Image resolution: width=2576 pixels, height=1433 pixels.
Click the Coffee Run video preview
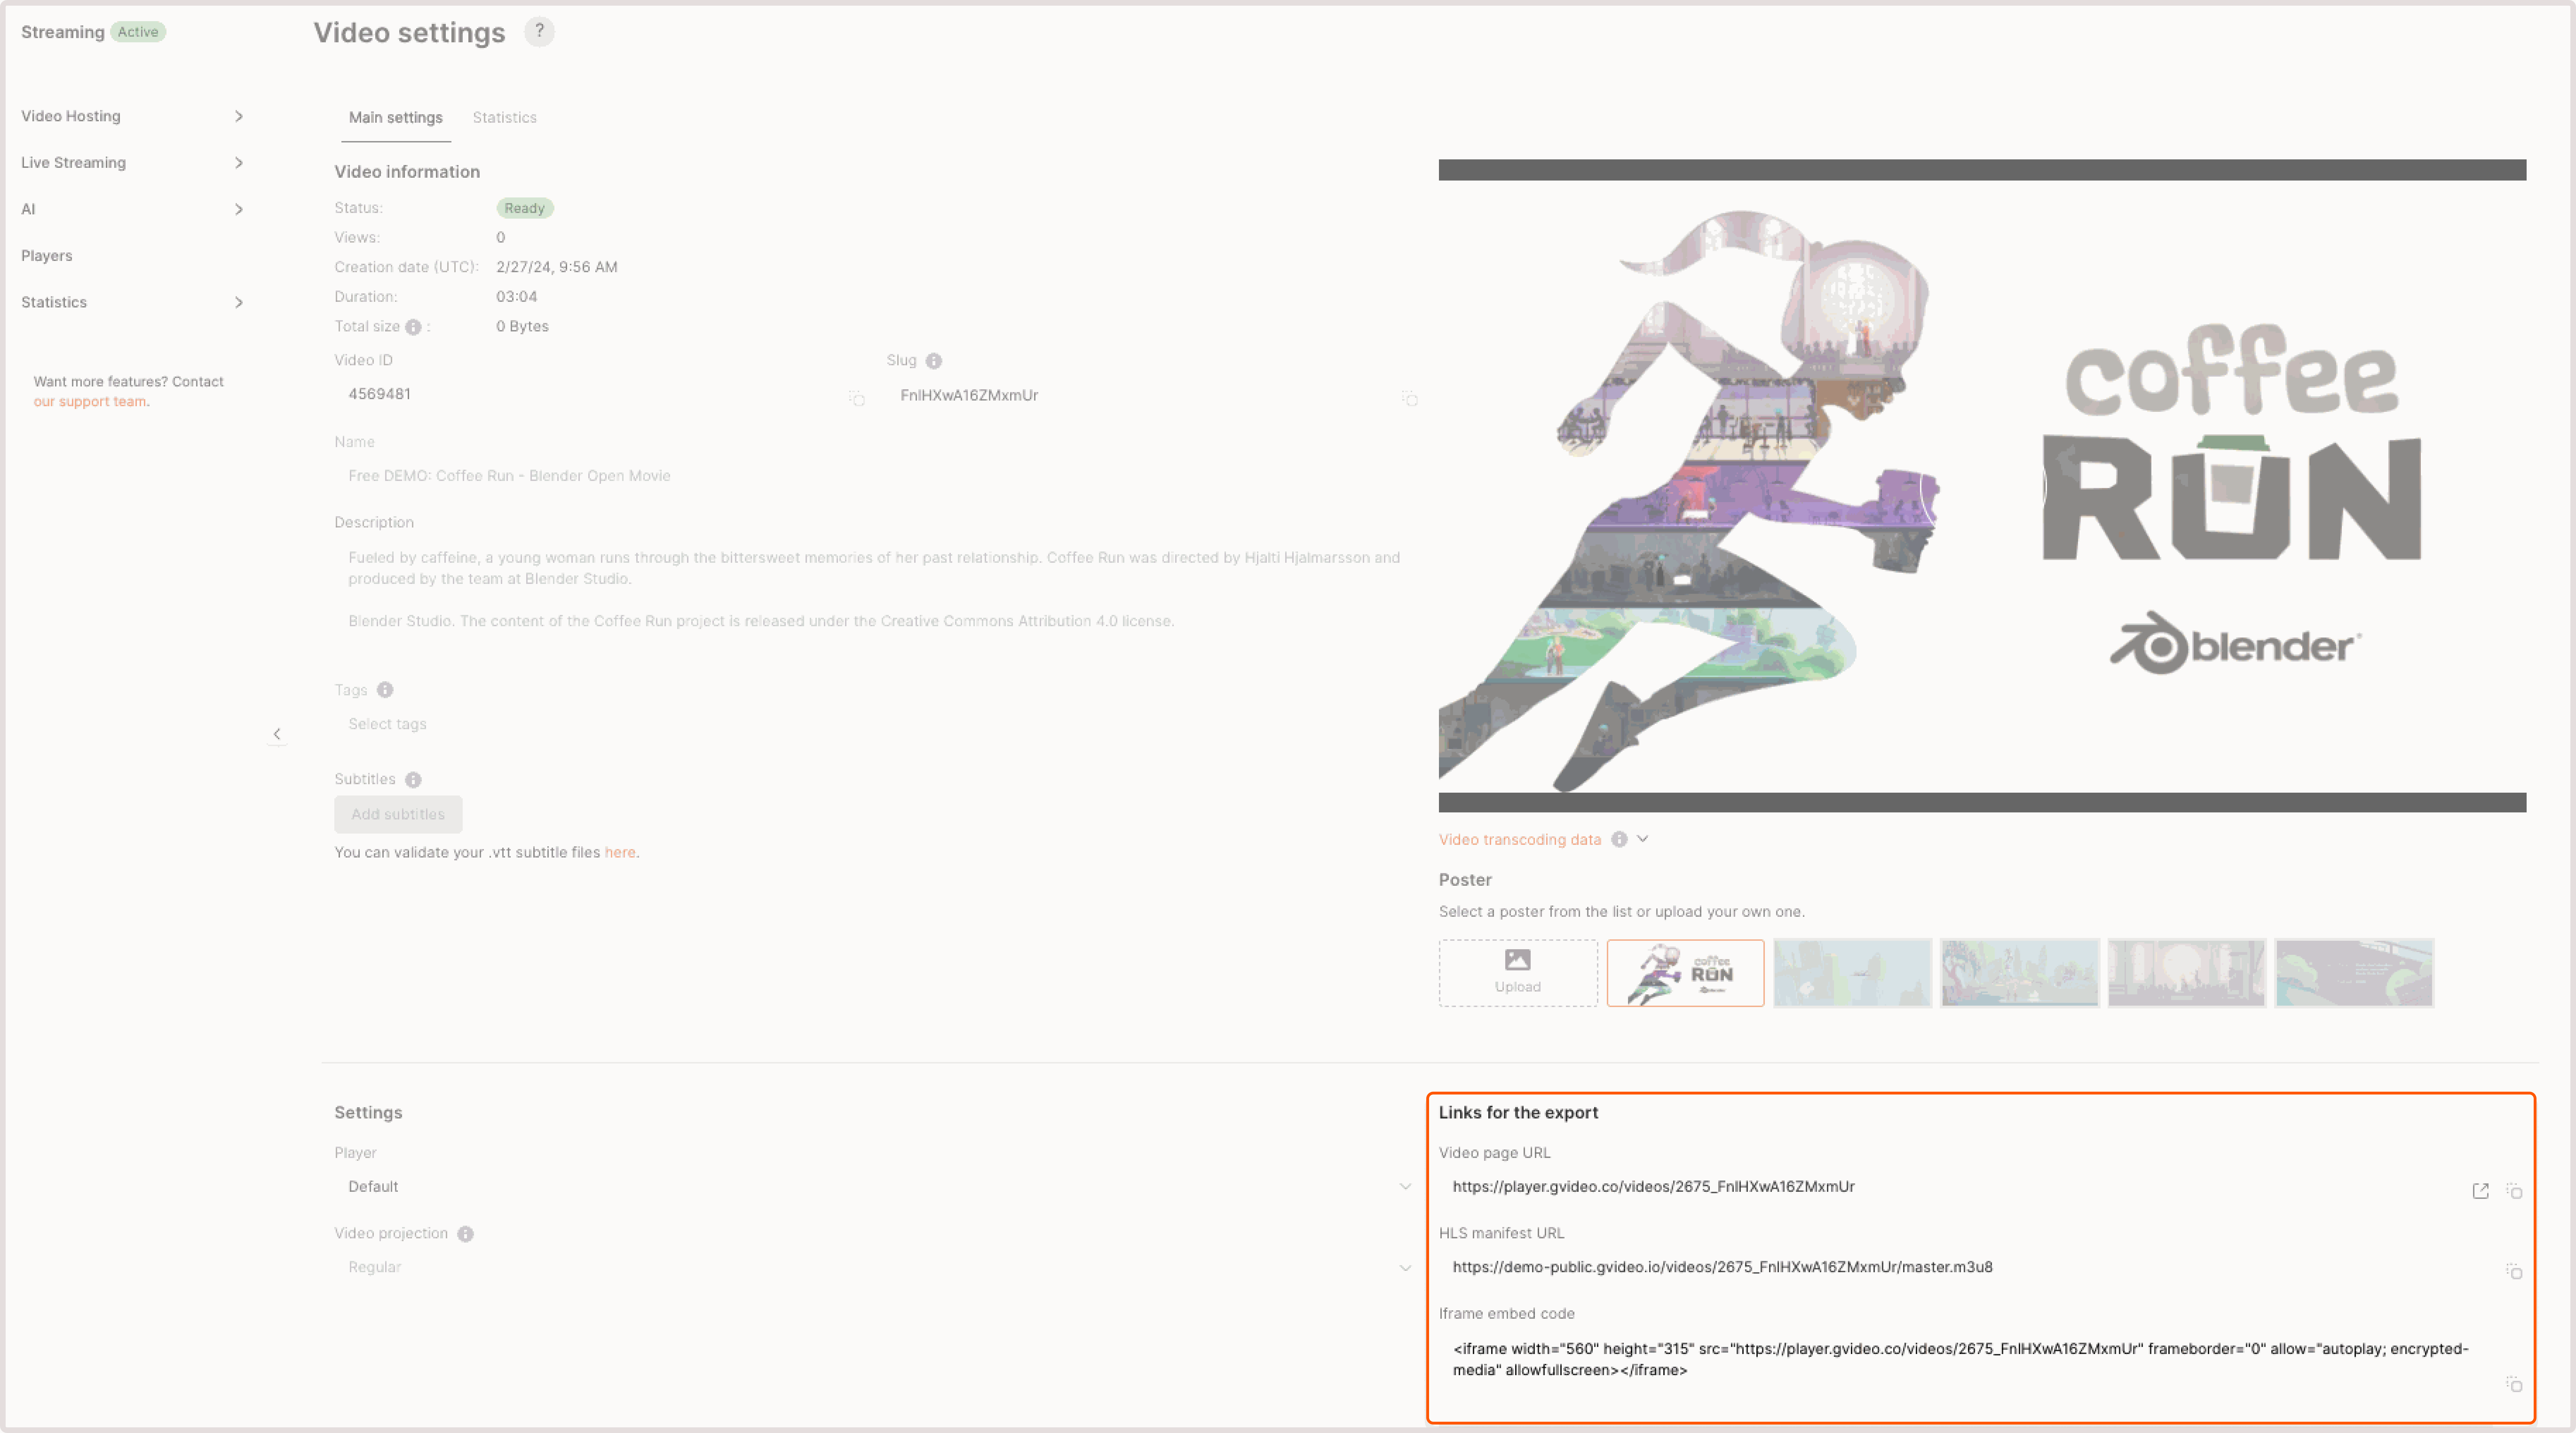1982,486
